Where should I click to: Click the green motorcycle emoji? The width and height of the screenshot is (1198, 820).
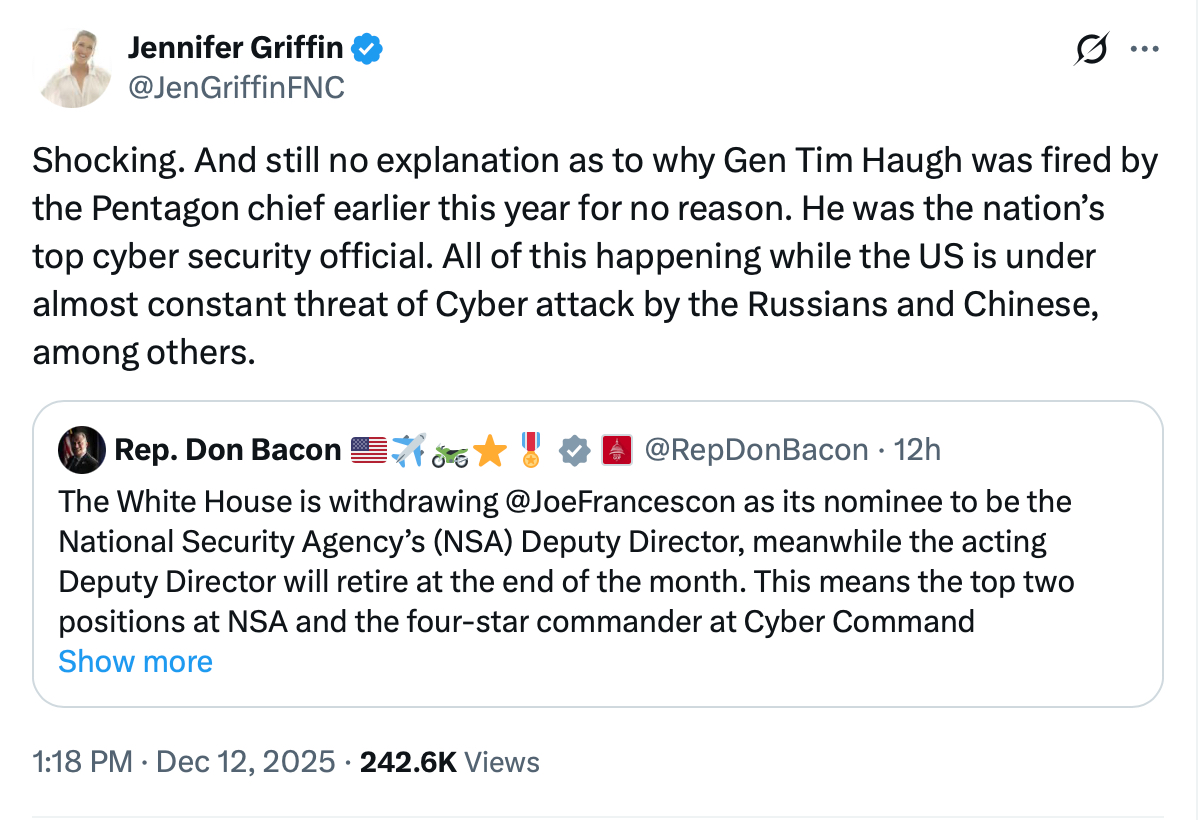(450, 452)
